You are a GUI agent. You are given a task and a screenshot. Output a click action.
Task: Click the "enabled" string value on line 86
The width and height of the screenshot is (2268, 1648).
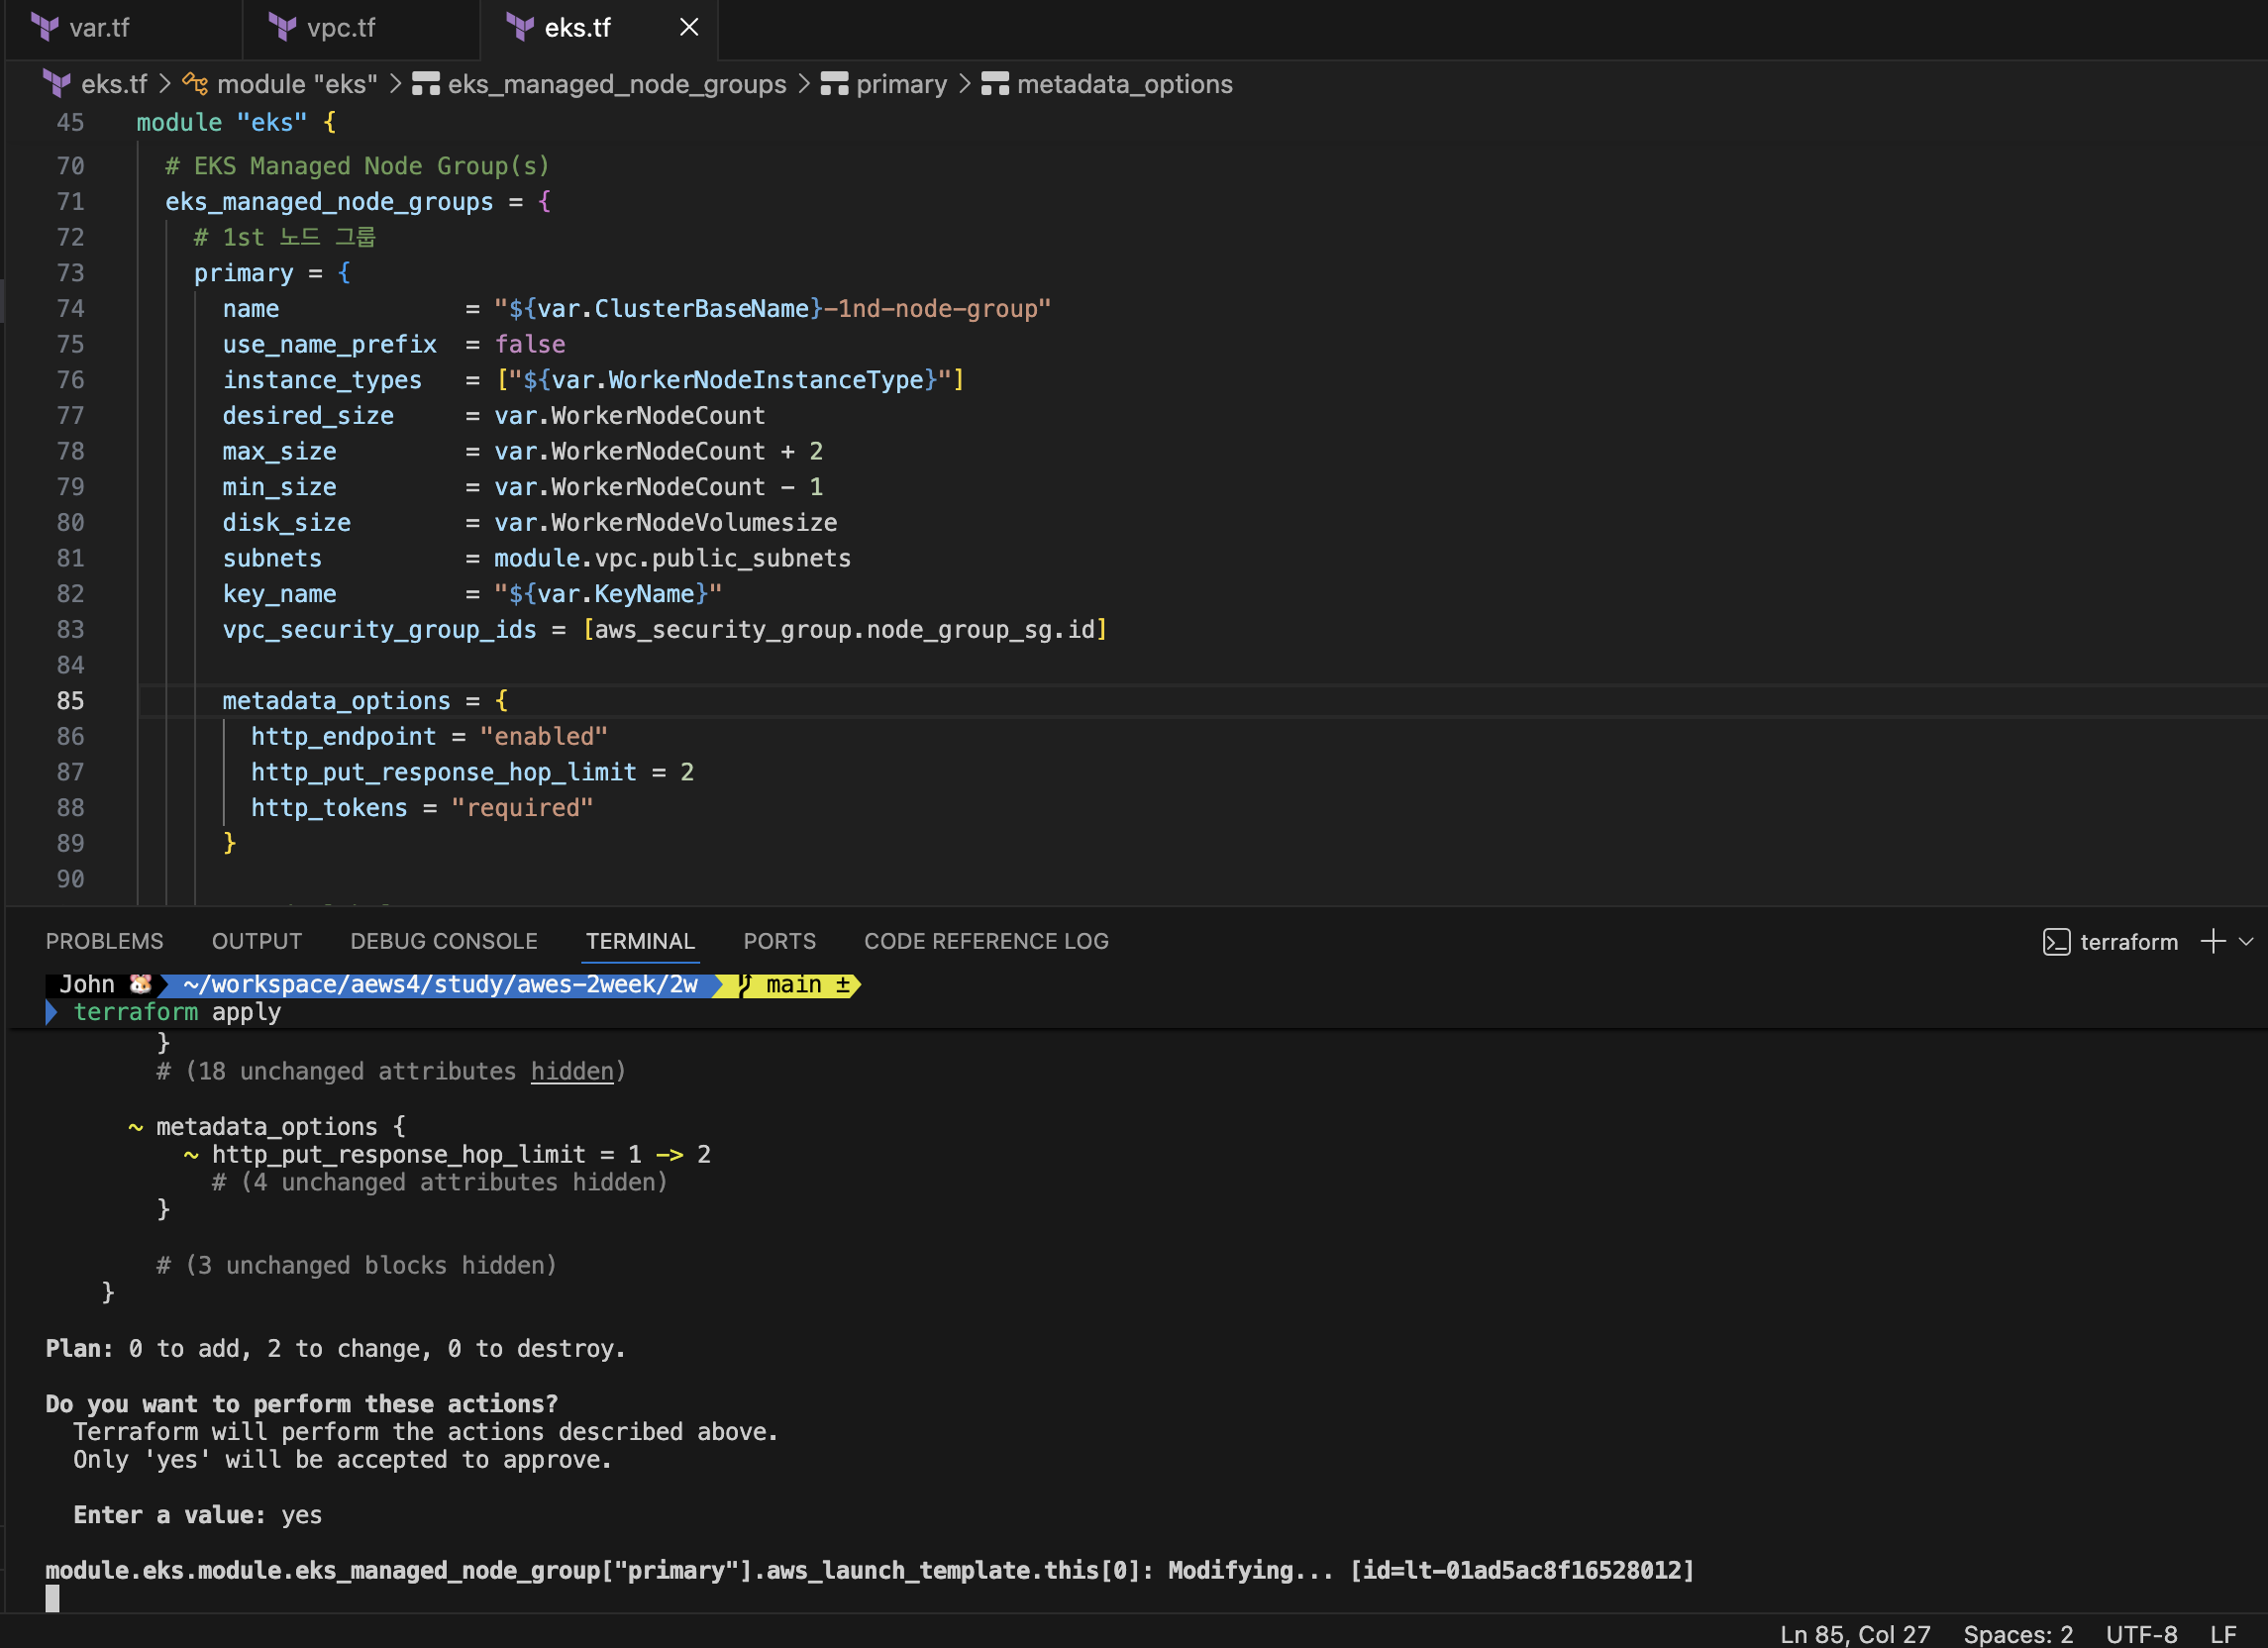pyautogui.click(x=543, y=737)
